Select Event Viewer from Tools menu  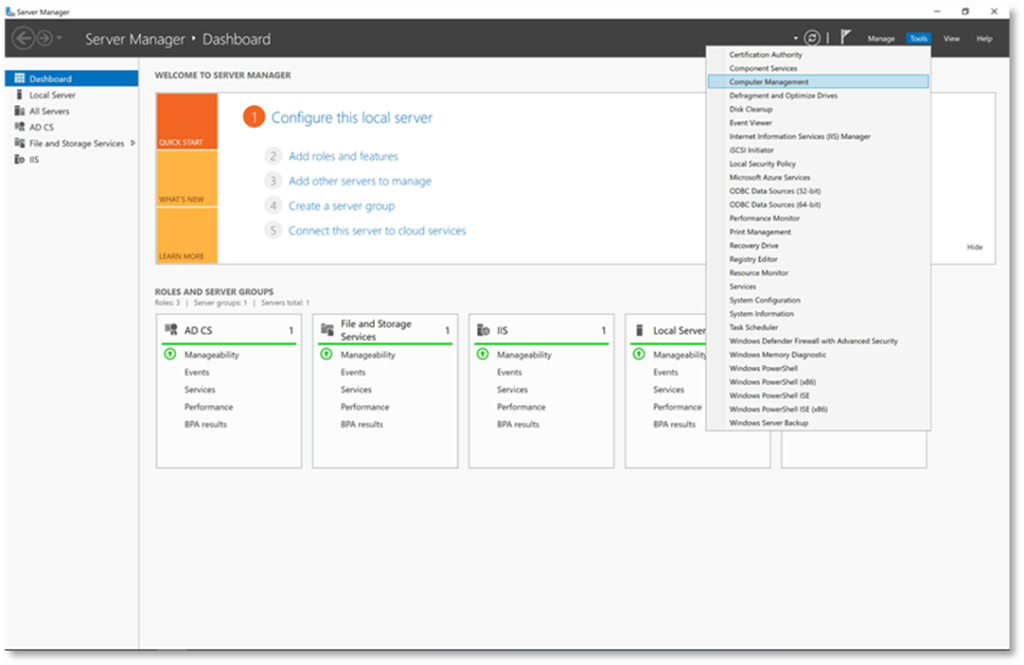pyautogui.click(x=750, y=123)
